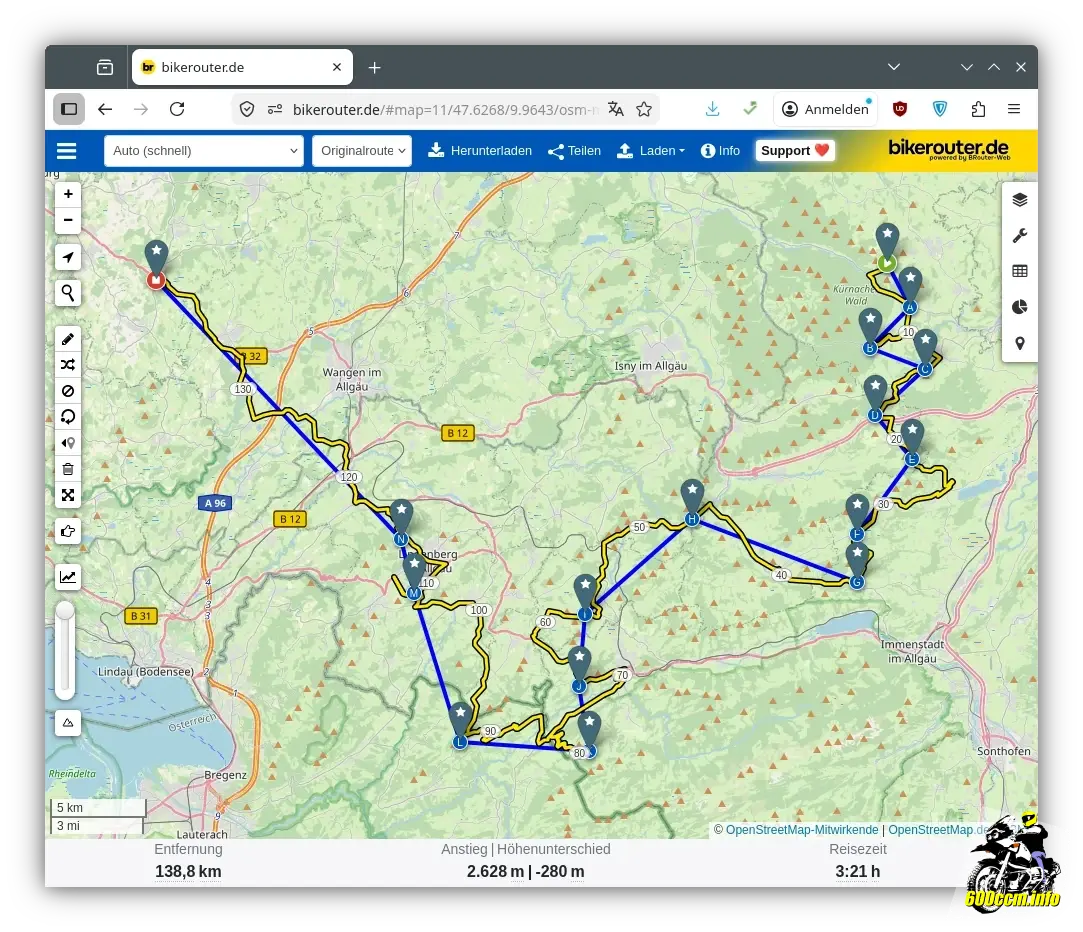Click the reverse route shuffle icon
The image size is (1083, 932).
coord(68,365)
